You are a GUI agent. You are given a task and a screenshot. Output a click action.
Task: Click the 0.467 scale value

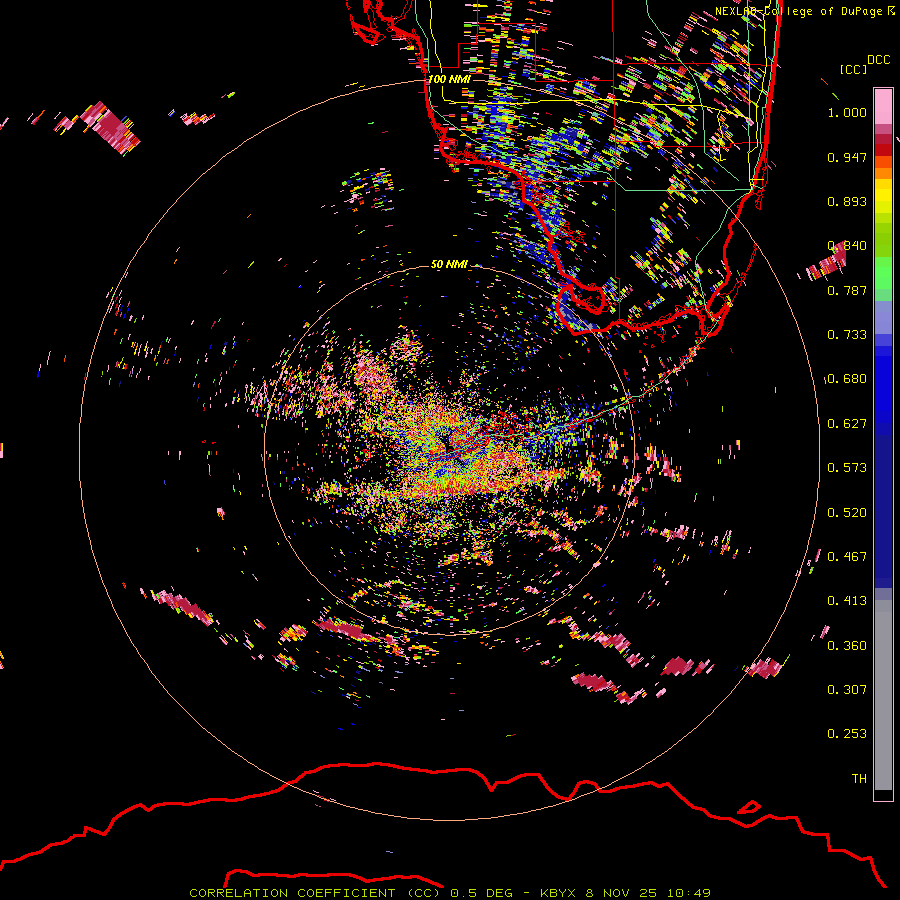coord(847,557)
